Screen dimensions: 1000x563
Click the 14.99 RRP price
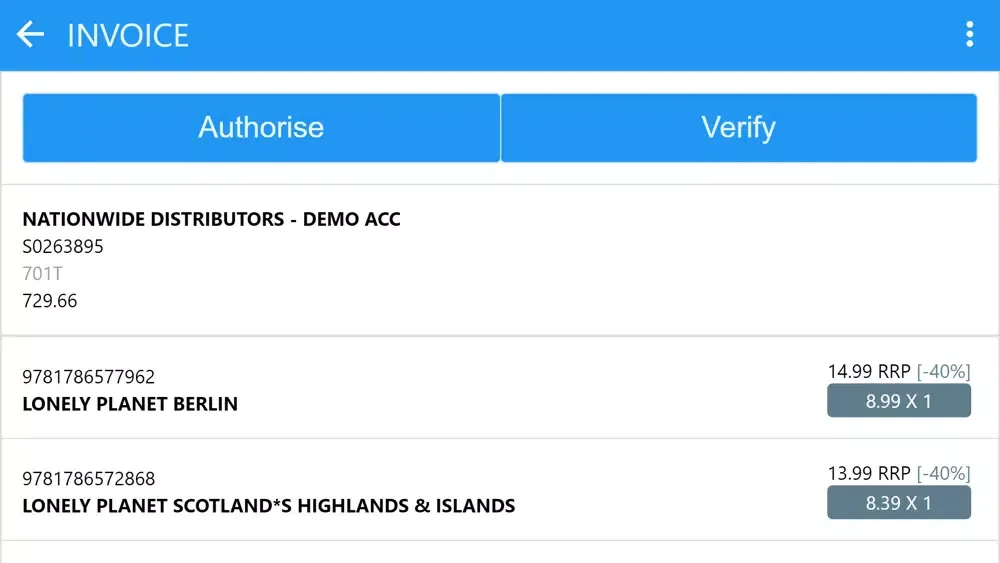(x=869, y=372)
